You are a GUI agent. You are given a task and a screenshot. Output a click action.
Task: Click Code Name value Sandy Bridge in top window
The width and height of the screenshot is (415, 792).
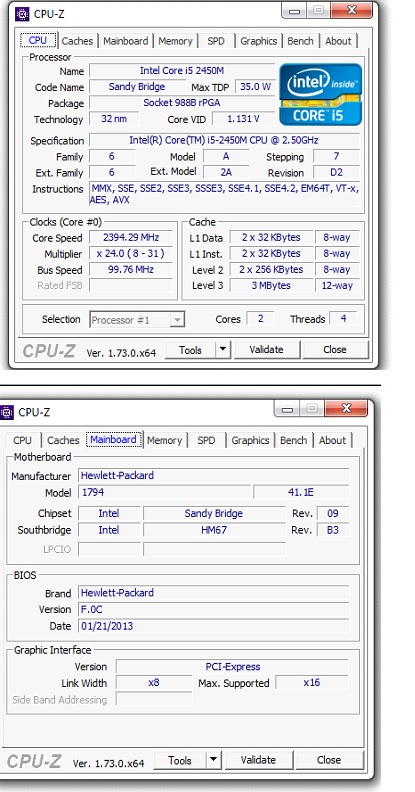pos(137,87)
